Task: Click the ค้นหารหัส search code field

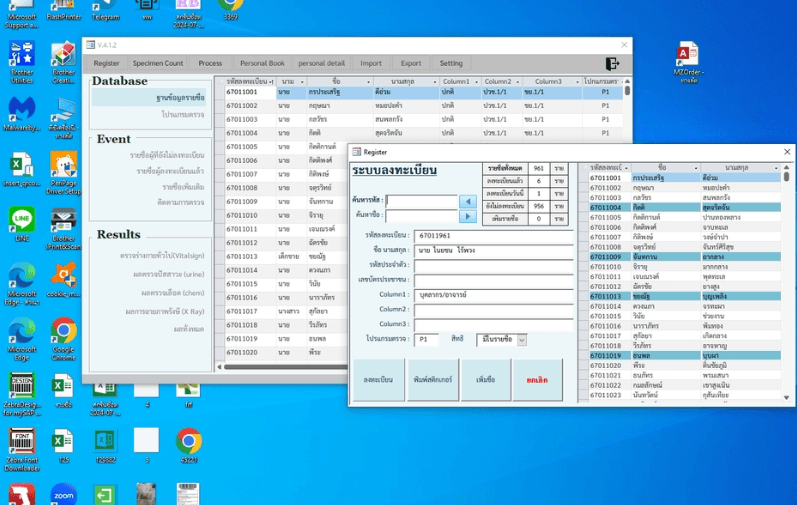Action: tap(421, 201)
